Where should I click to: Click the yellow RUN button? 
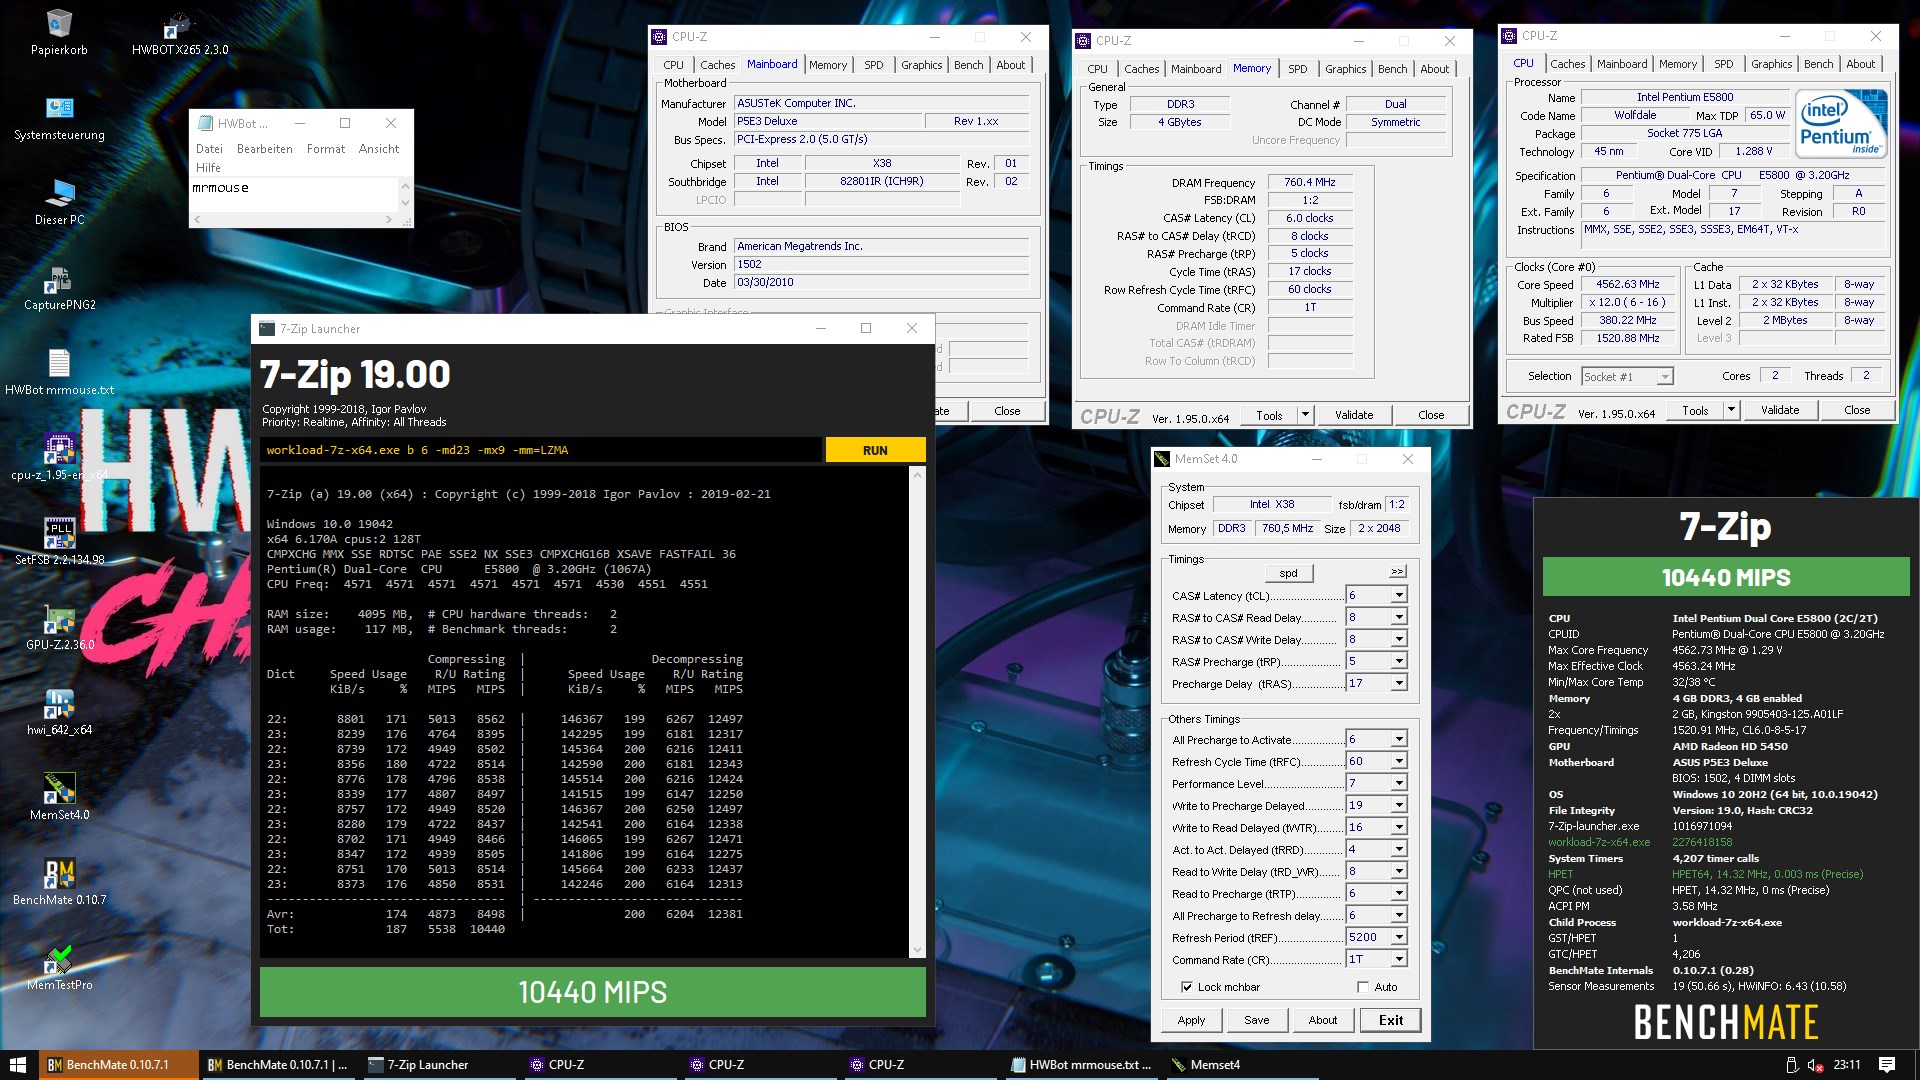pos(875,450)
